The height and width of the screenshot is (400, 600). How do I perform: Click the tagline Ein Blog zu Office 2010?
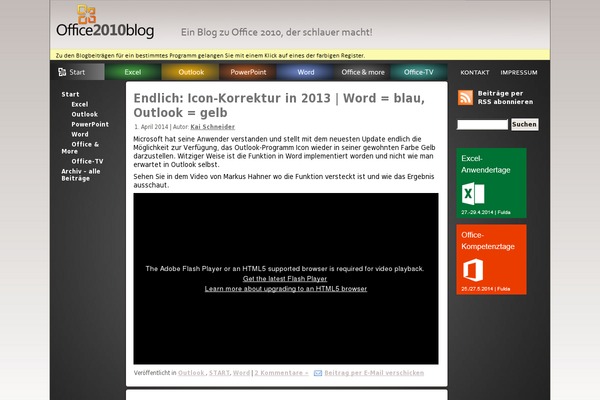coord(277,32)
